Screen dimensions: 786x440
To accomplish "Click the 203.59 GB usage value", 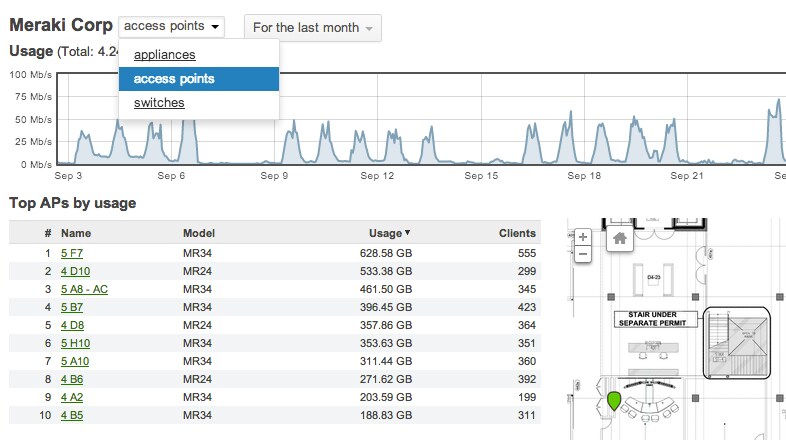I will click(x=385, y=397).
